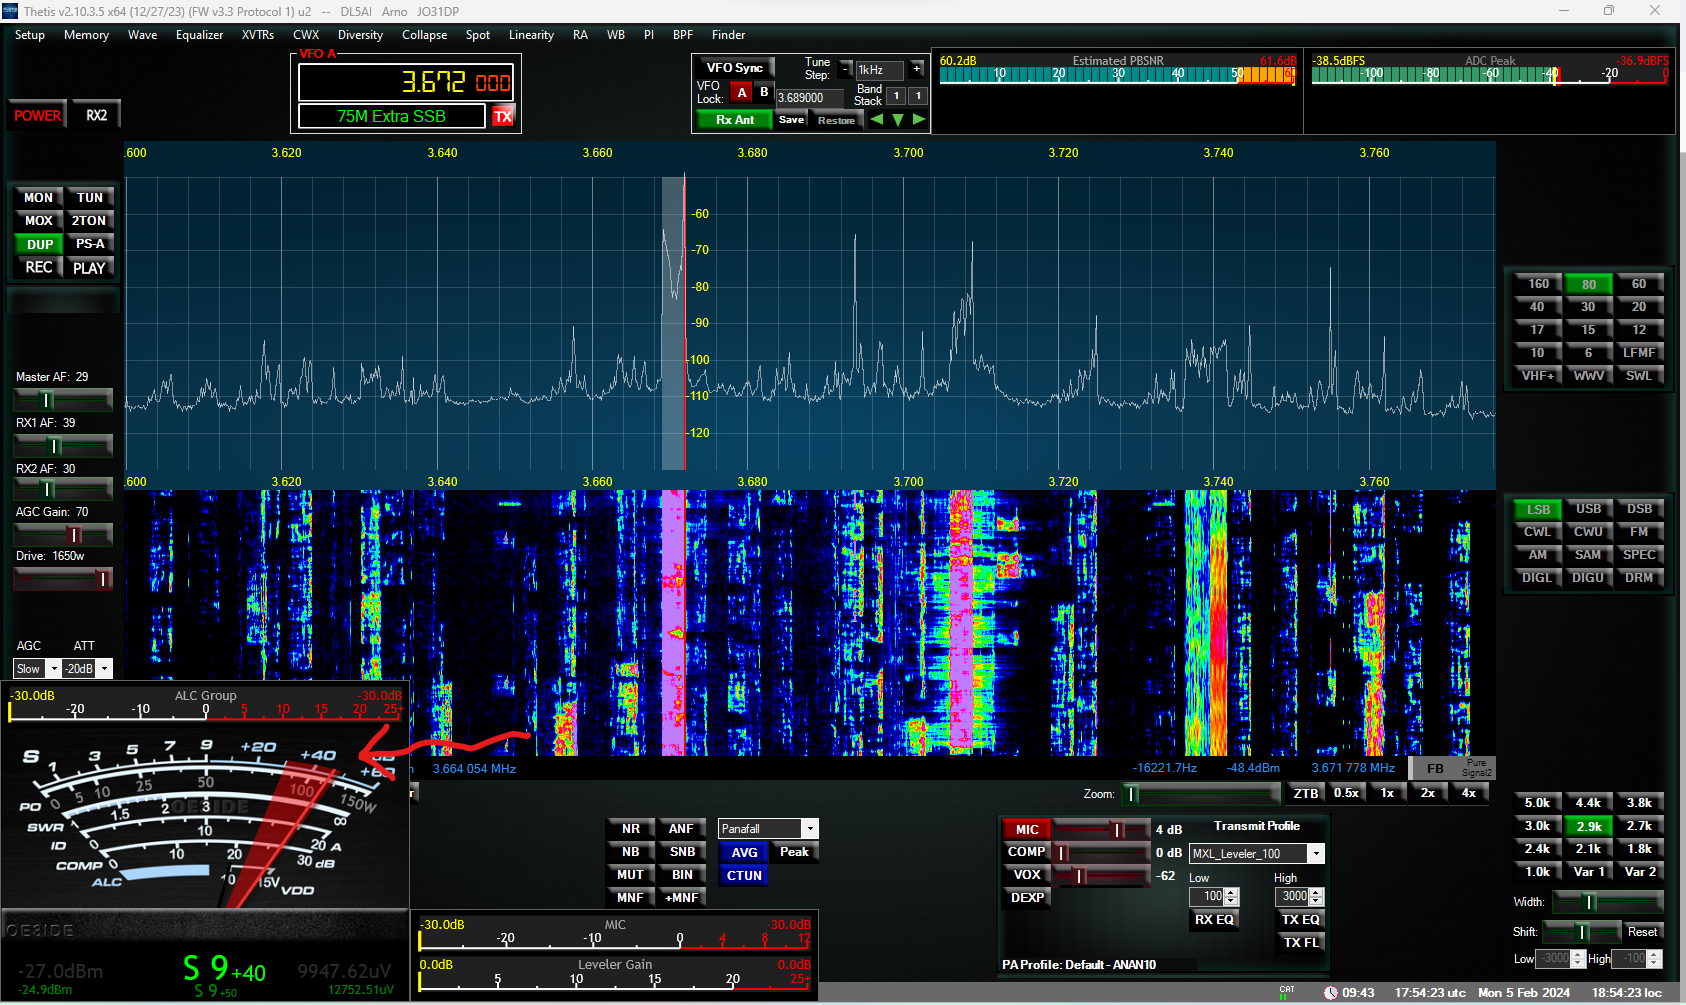Screen dimensions: 1686x1005
Task: Activate the TUN tune button
Action: 90,197
